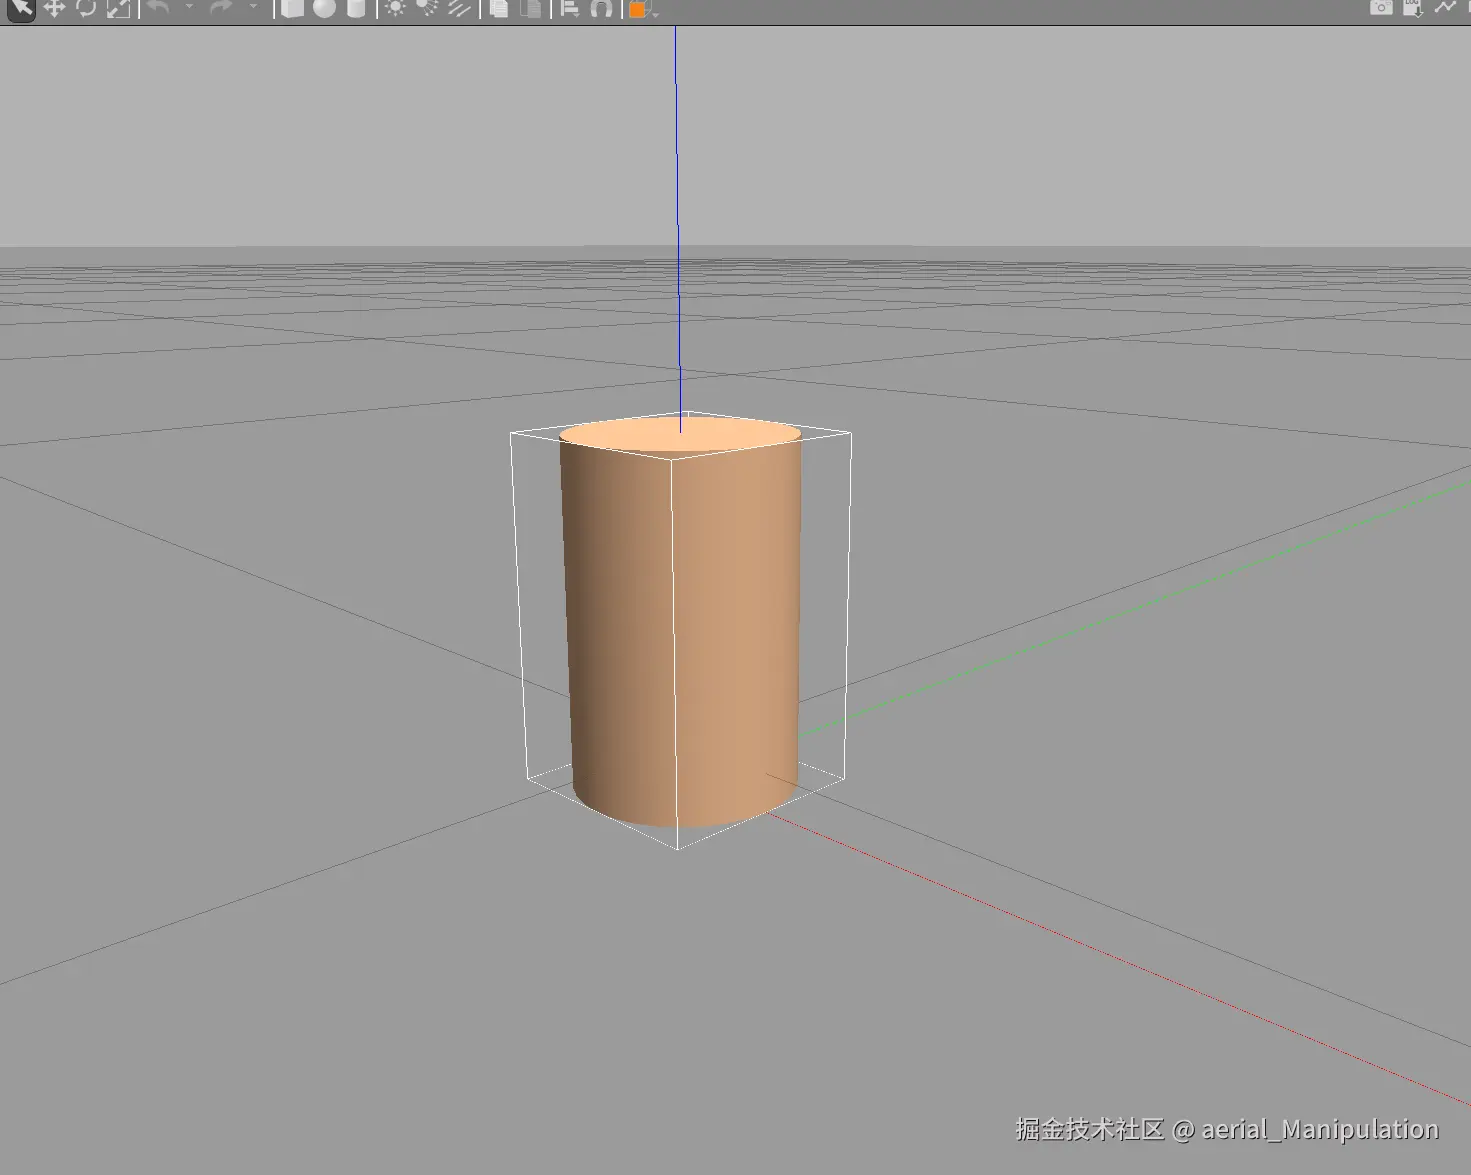This screenshot has height=1175, width=1471.
Task: Take a screenshot with camera icon
Action: click(1381, 7)
